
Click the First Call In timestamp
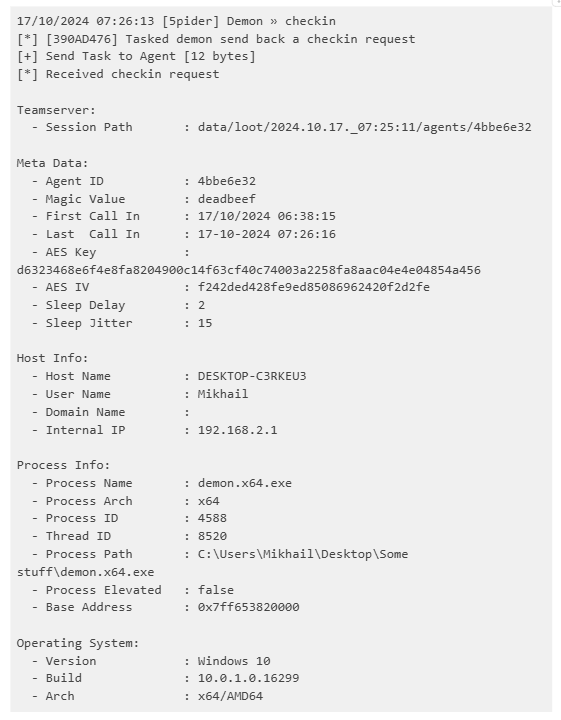(267, 216)
